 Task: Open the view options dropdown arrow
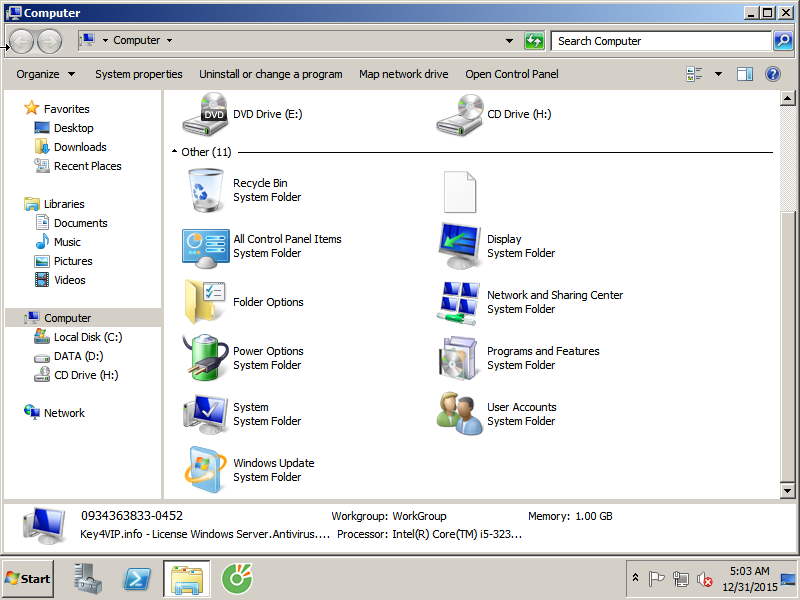click(718, 74)
